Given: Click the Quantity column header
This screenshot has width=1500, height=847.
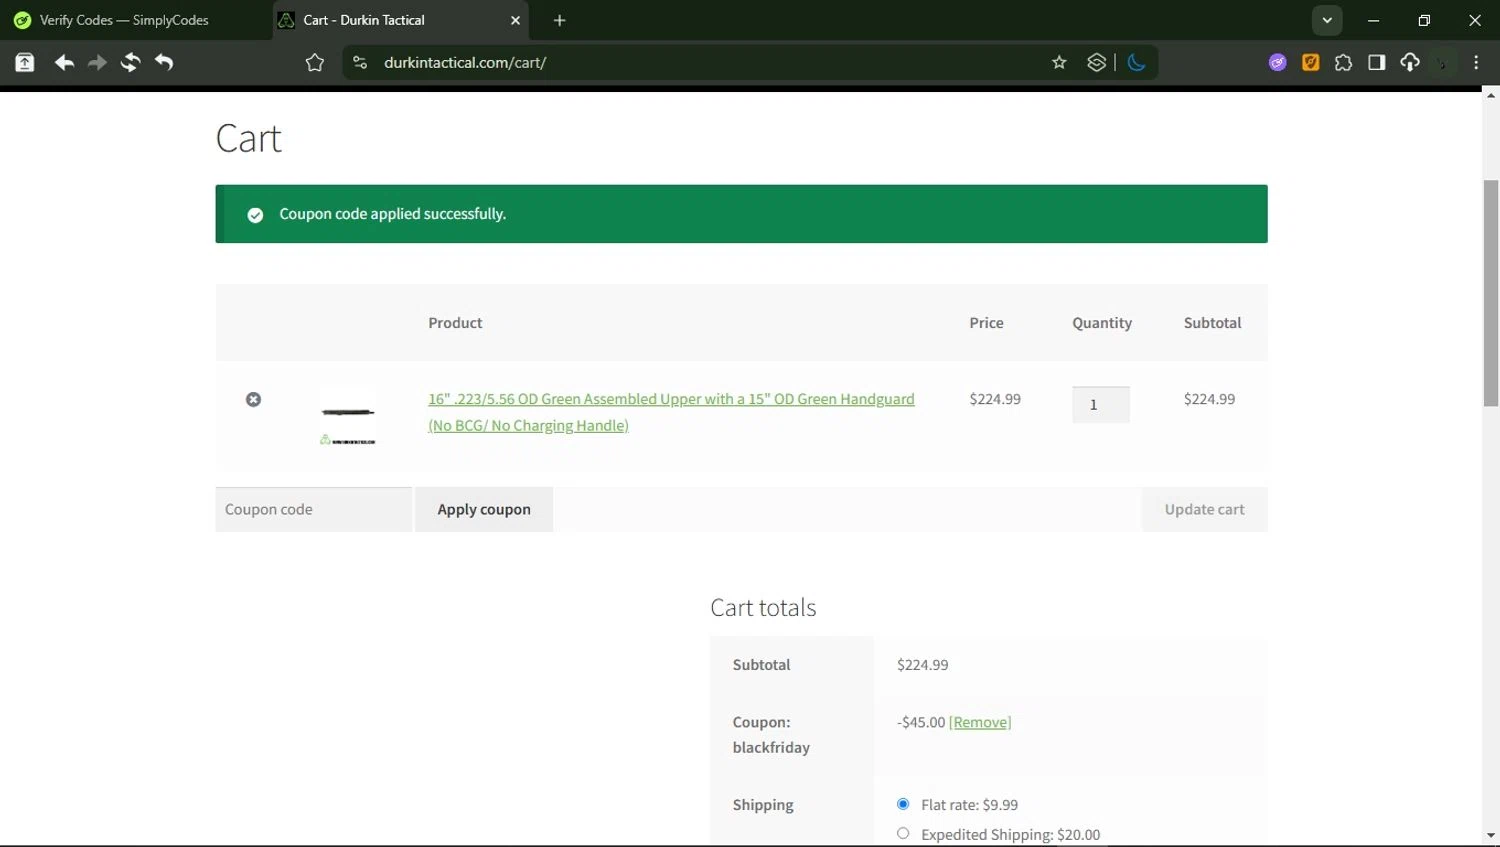Looking at the screenshot, I should pyautogui.click(x=1102, y=323).
